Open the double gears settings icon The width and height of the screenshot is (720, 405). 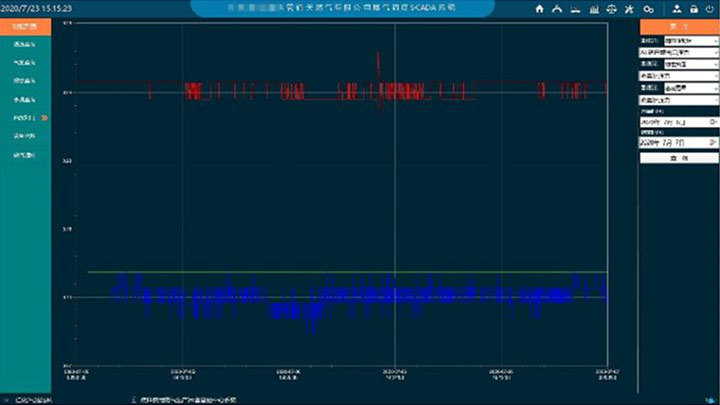point(648,9)
